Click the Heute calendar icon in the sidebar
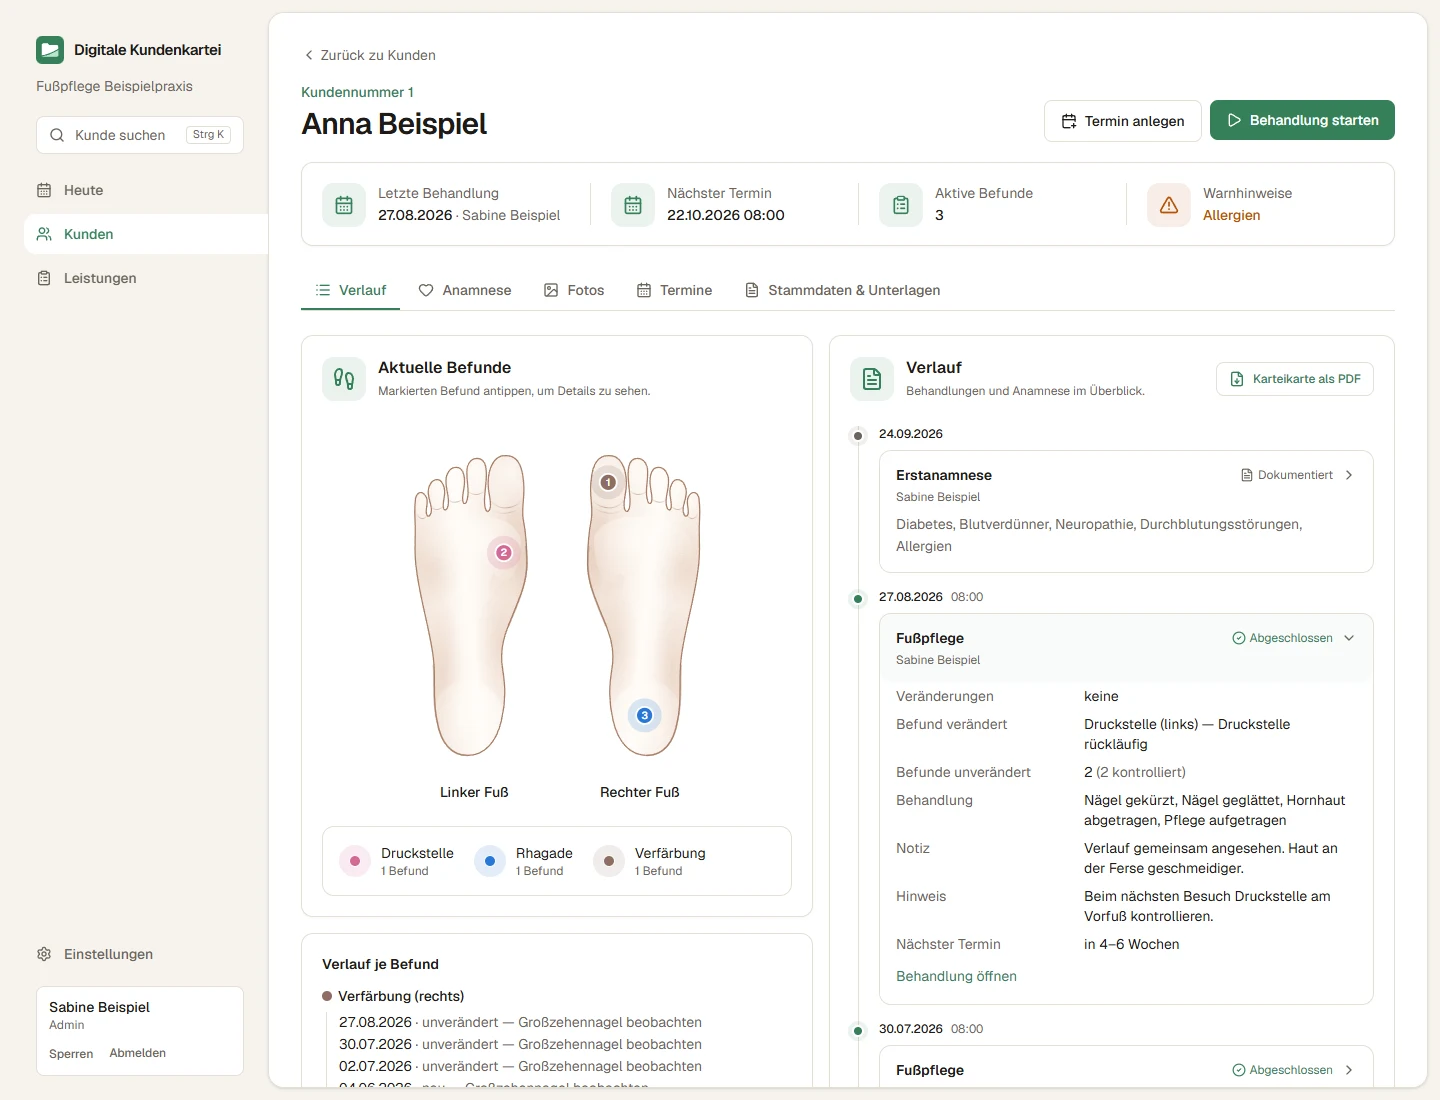The image size is (1440, 1100). pyautogui.click(x=44, y=190)
